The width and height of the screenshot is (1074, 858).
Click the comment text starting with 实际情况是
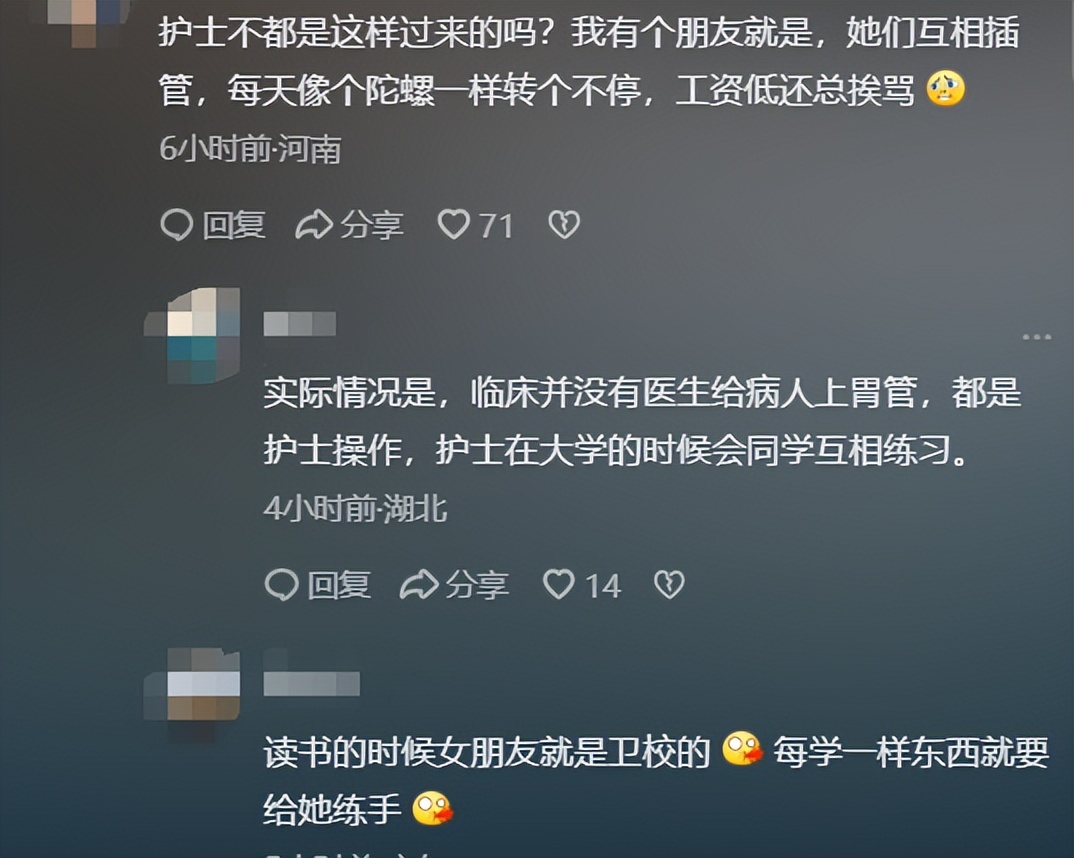pos(642,421)
